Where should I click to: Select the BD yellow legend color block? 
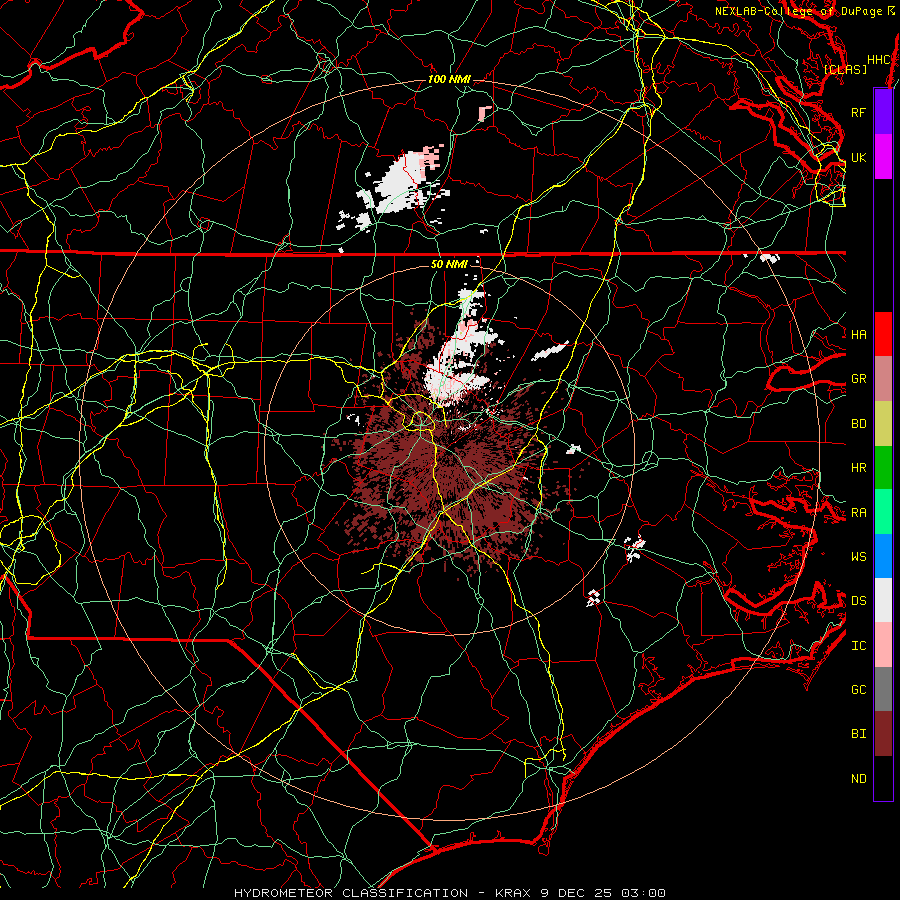[883, 424]
